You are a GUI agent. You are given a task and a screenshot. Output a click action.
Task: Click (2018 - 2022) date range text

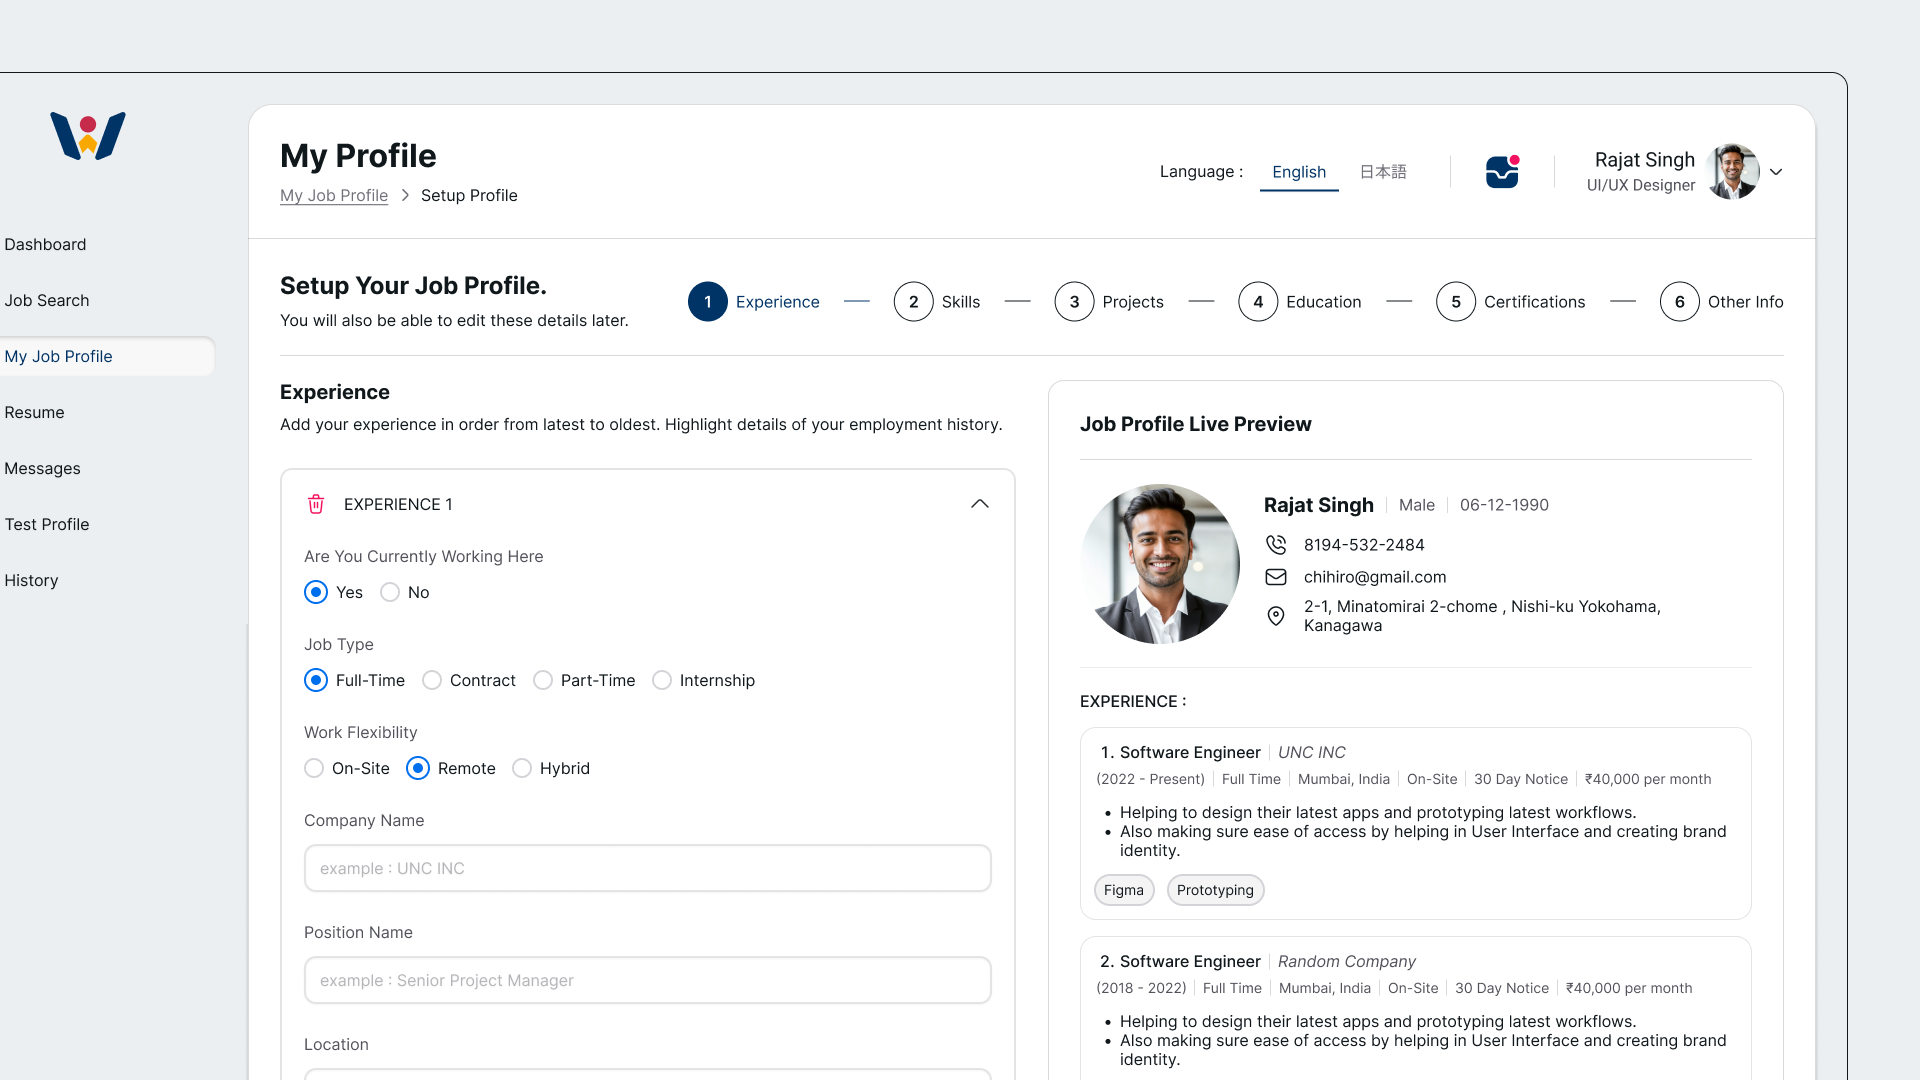tap(1141, 988)
